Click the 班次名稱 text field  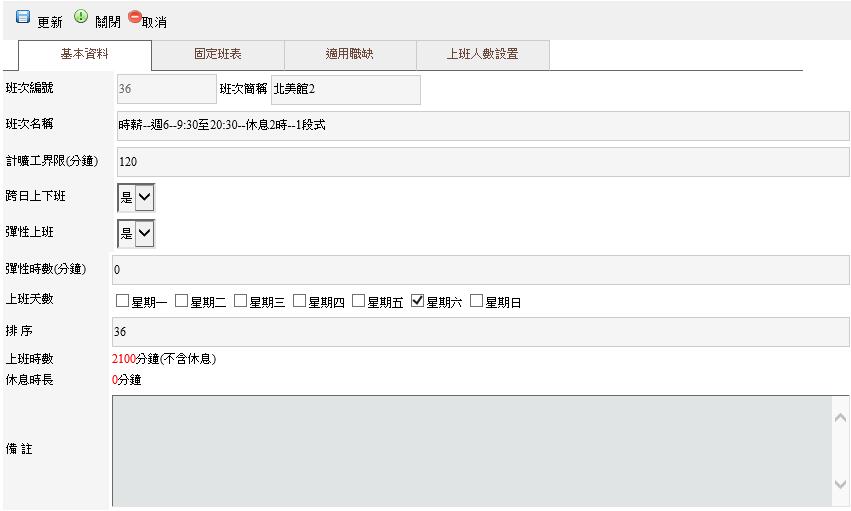click(482, 126)
